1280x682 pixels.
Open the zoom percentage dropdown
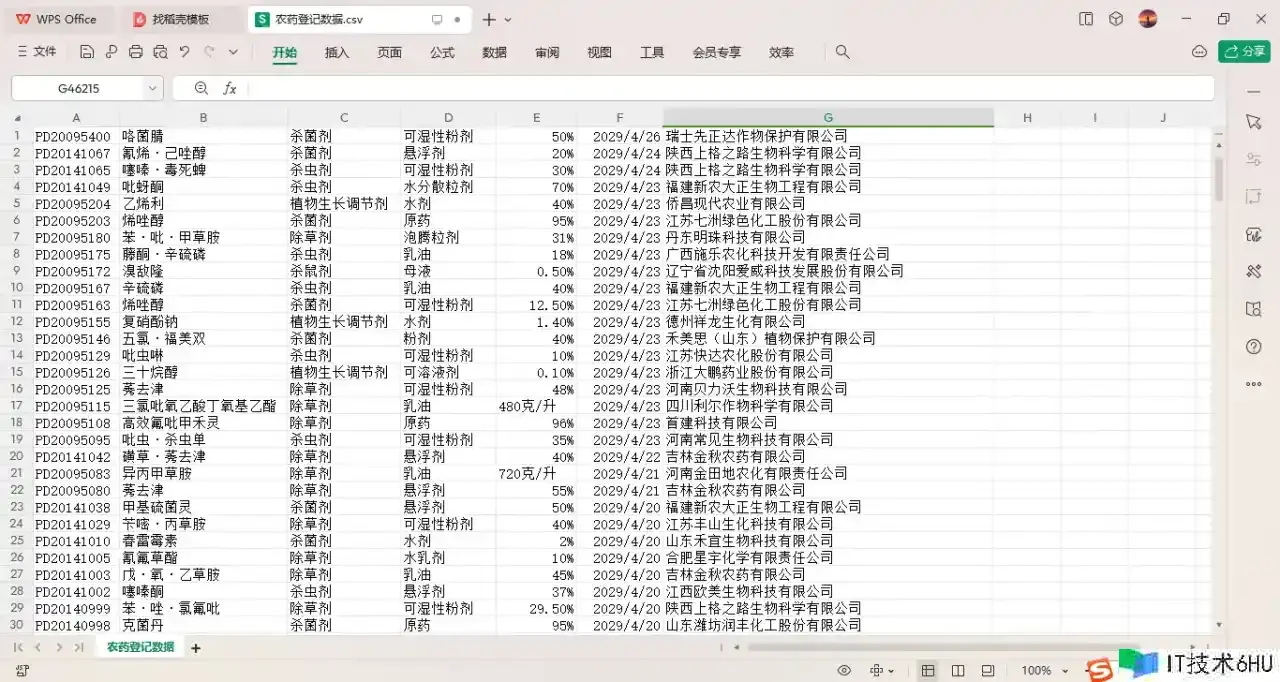click(x=1065, y=670)
